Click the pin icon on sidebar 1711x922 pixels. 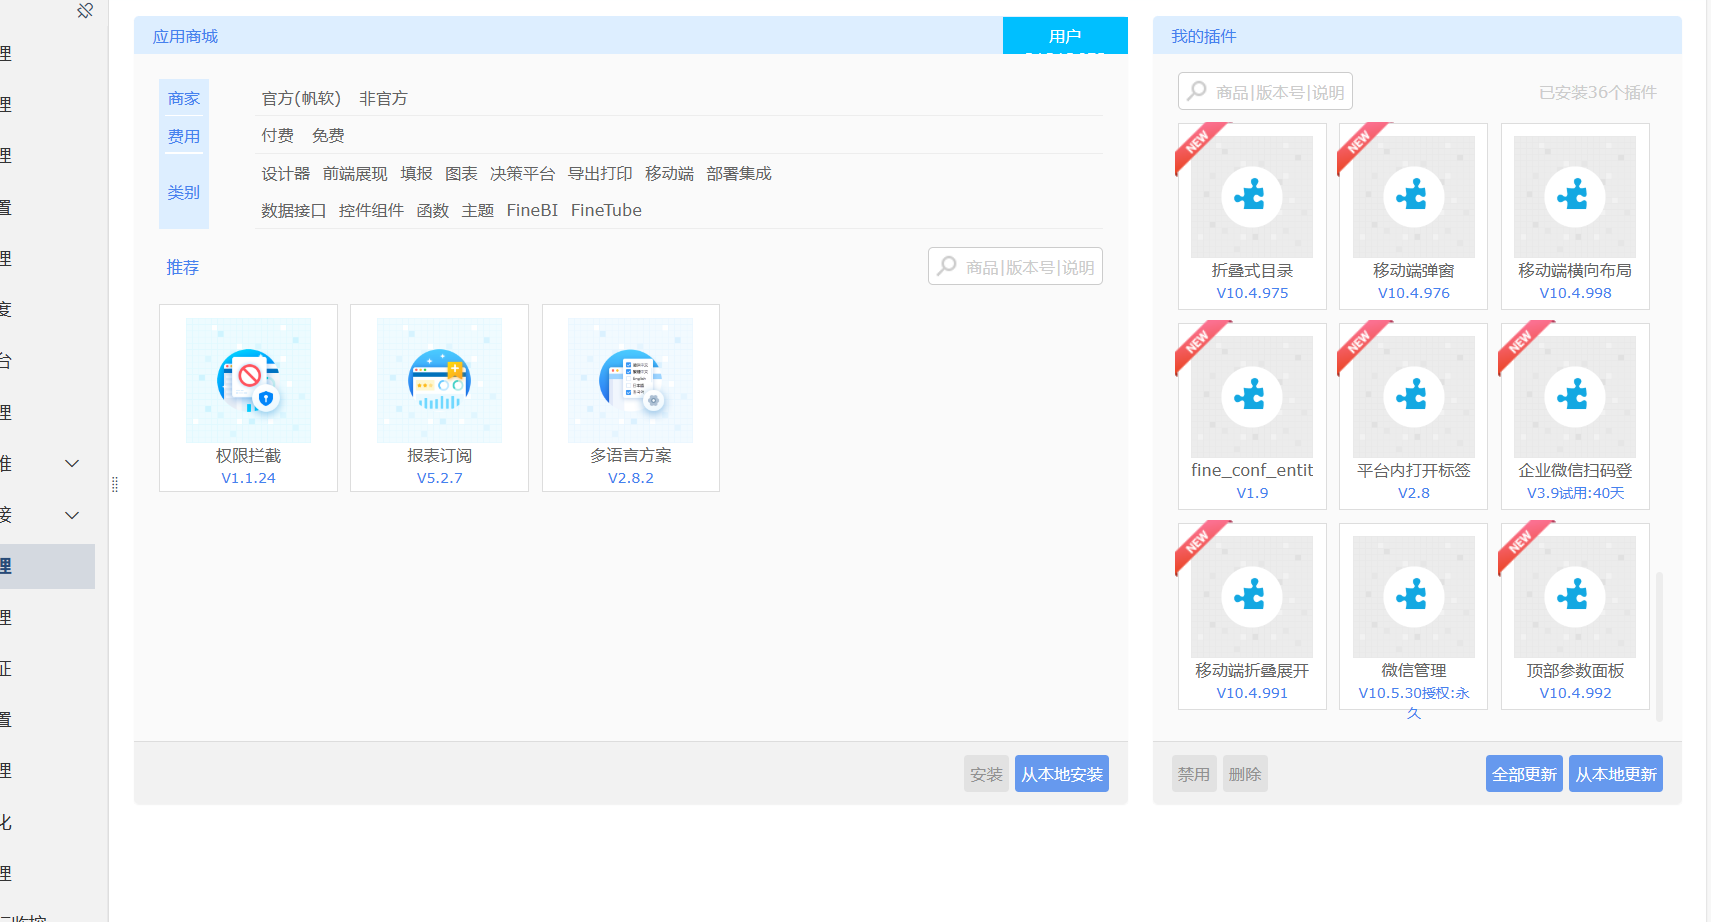[x=85, y=11]
